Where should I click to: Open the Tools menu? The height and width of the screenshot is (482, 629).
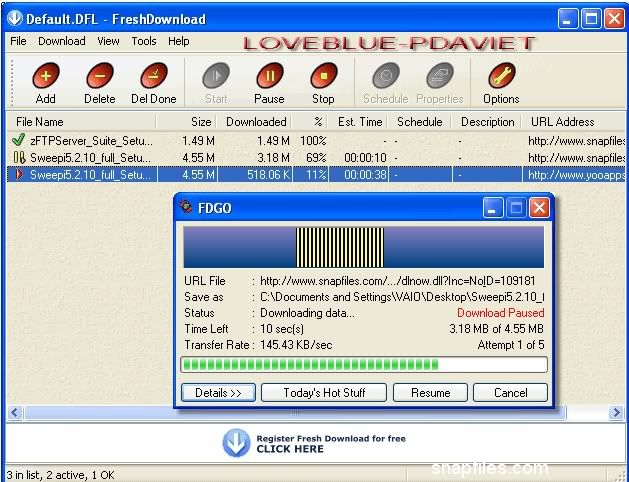[144, 41]
